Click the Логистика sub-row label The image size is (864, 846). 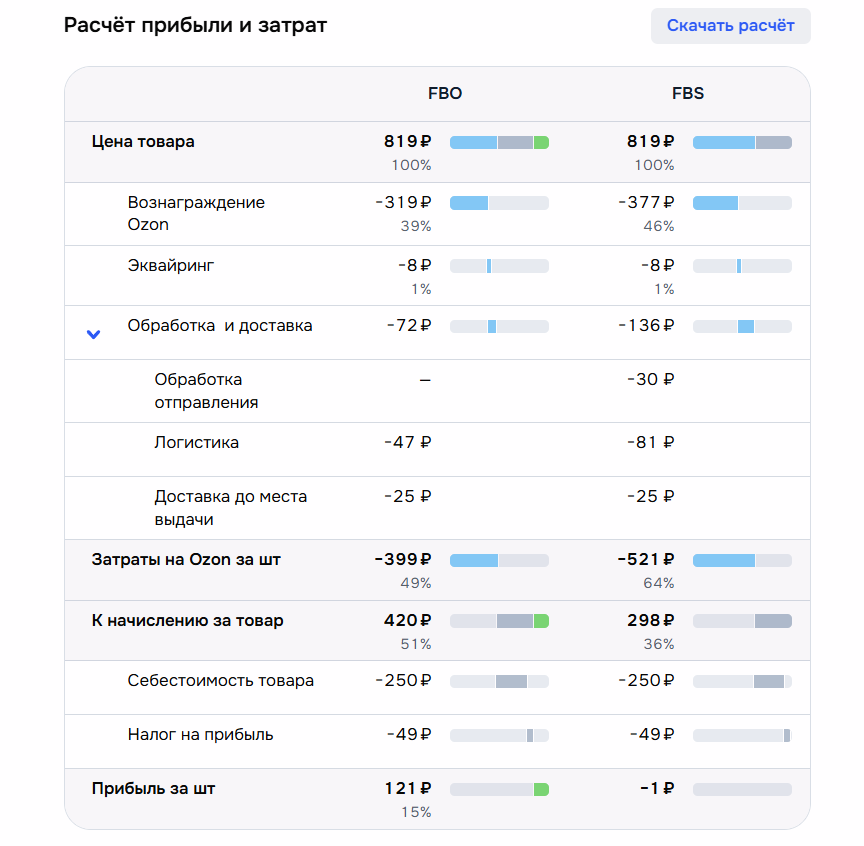[197, 442]
